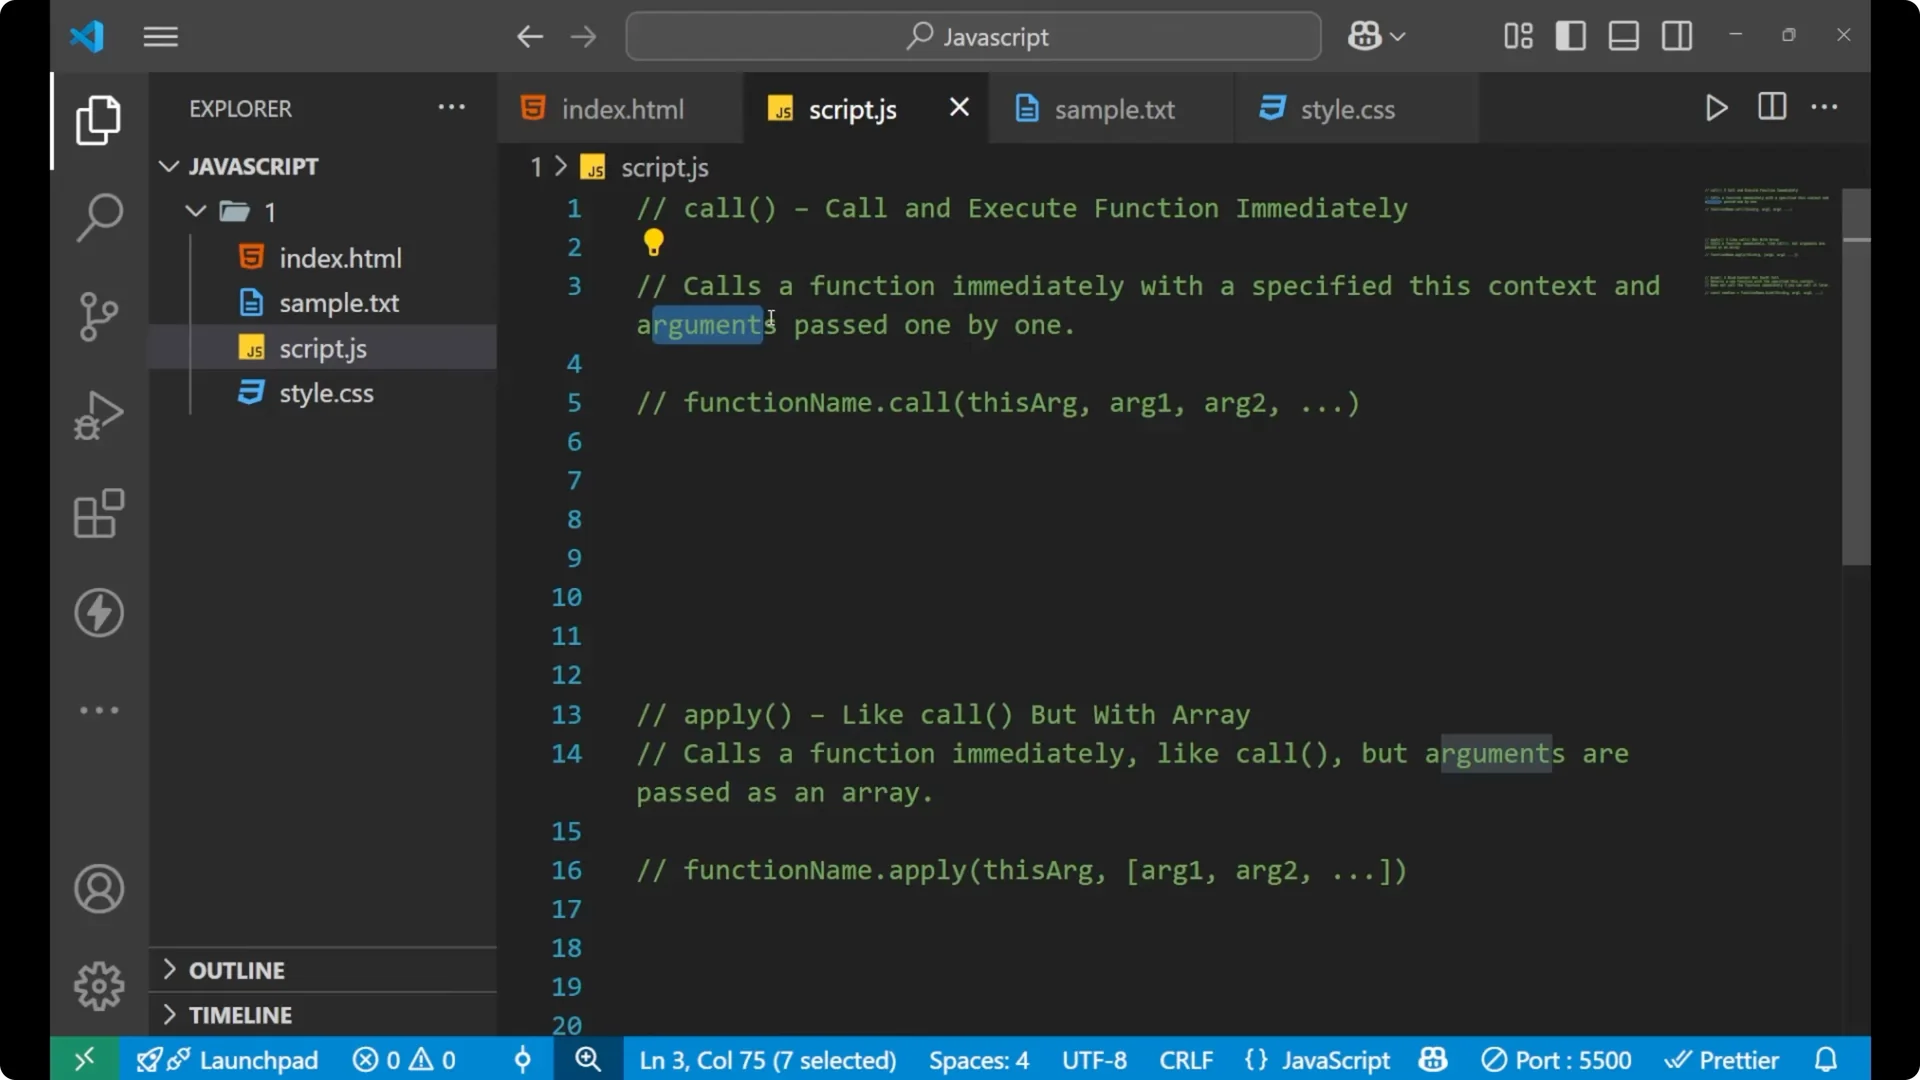This screenshot has width=1920, height=1080.
Task: Open the Run and Debug panel
Action: pos(98,414)
